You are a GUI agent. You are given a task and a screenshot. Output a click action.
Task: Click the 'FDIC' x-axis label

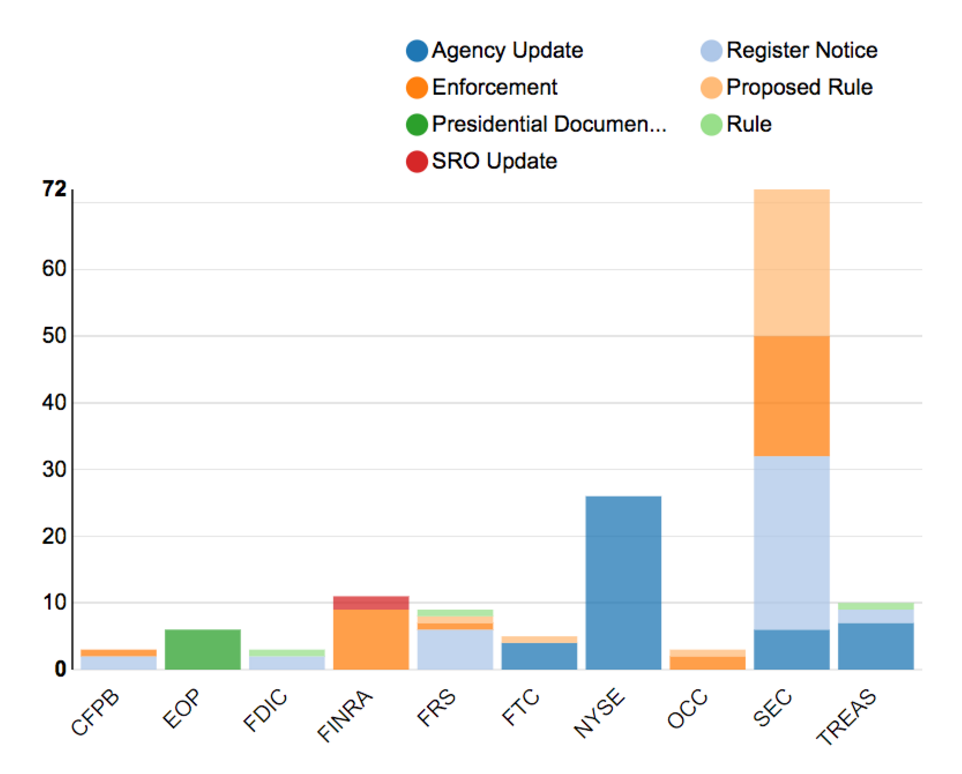coord(265,710)
